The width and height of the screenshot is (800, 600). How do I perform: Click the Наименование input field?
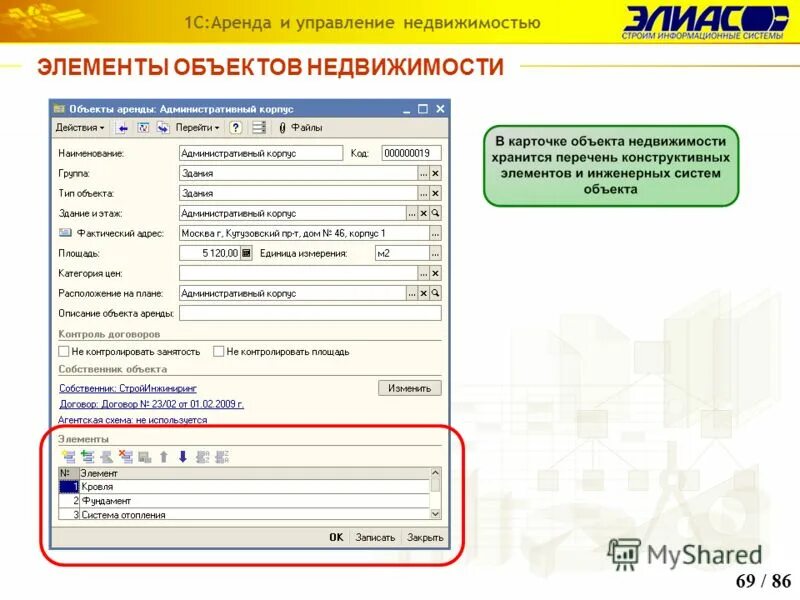coord(261,153)
